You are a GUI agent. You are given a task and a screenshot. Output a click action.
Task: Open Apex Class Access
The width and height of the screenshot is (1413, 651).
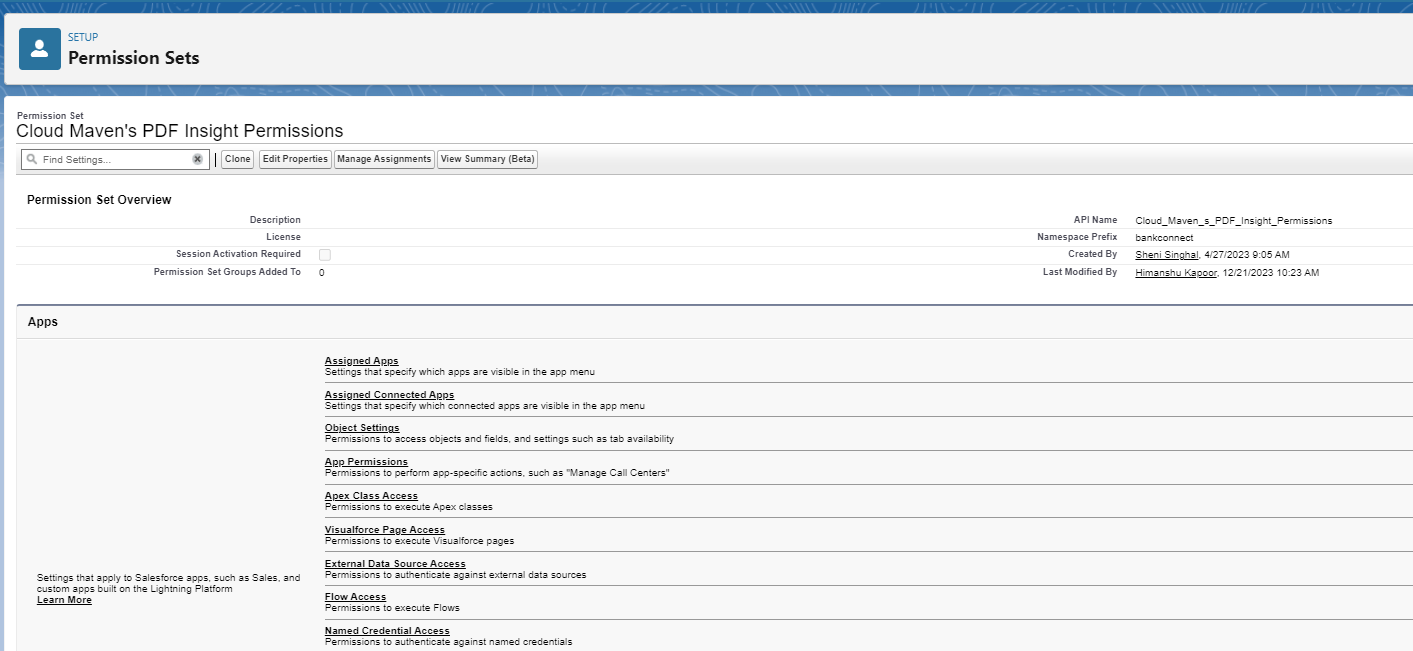click(x=371, y=496)
